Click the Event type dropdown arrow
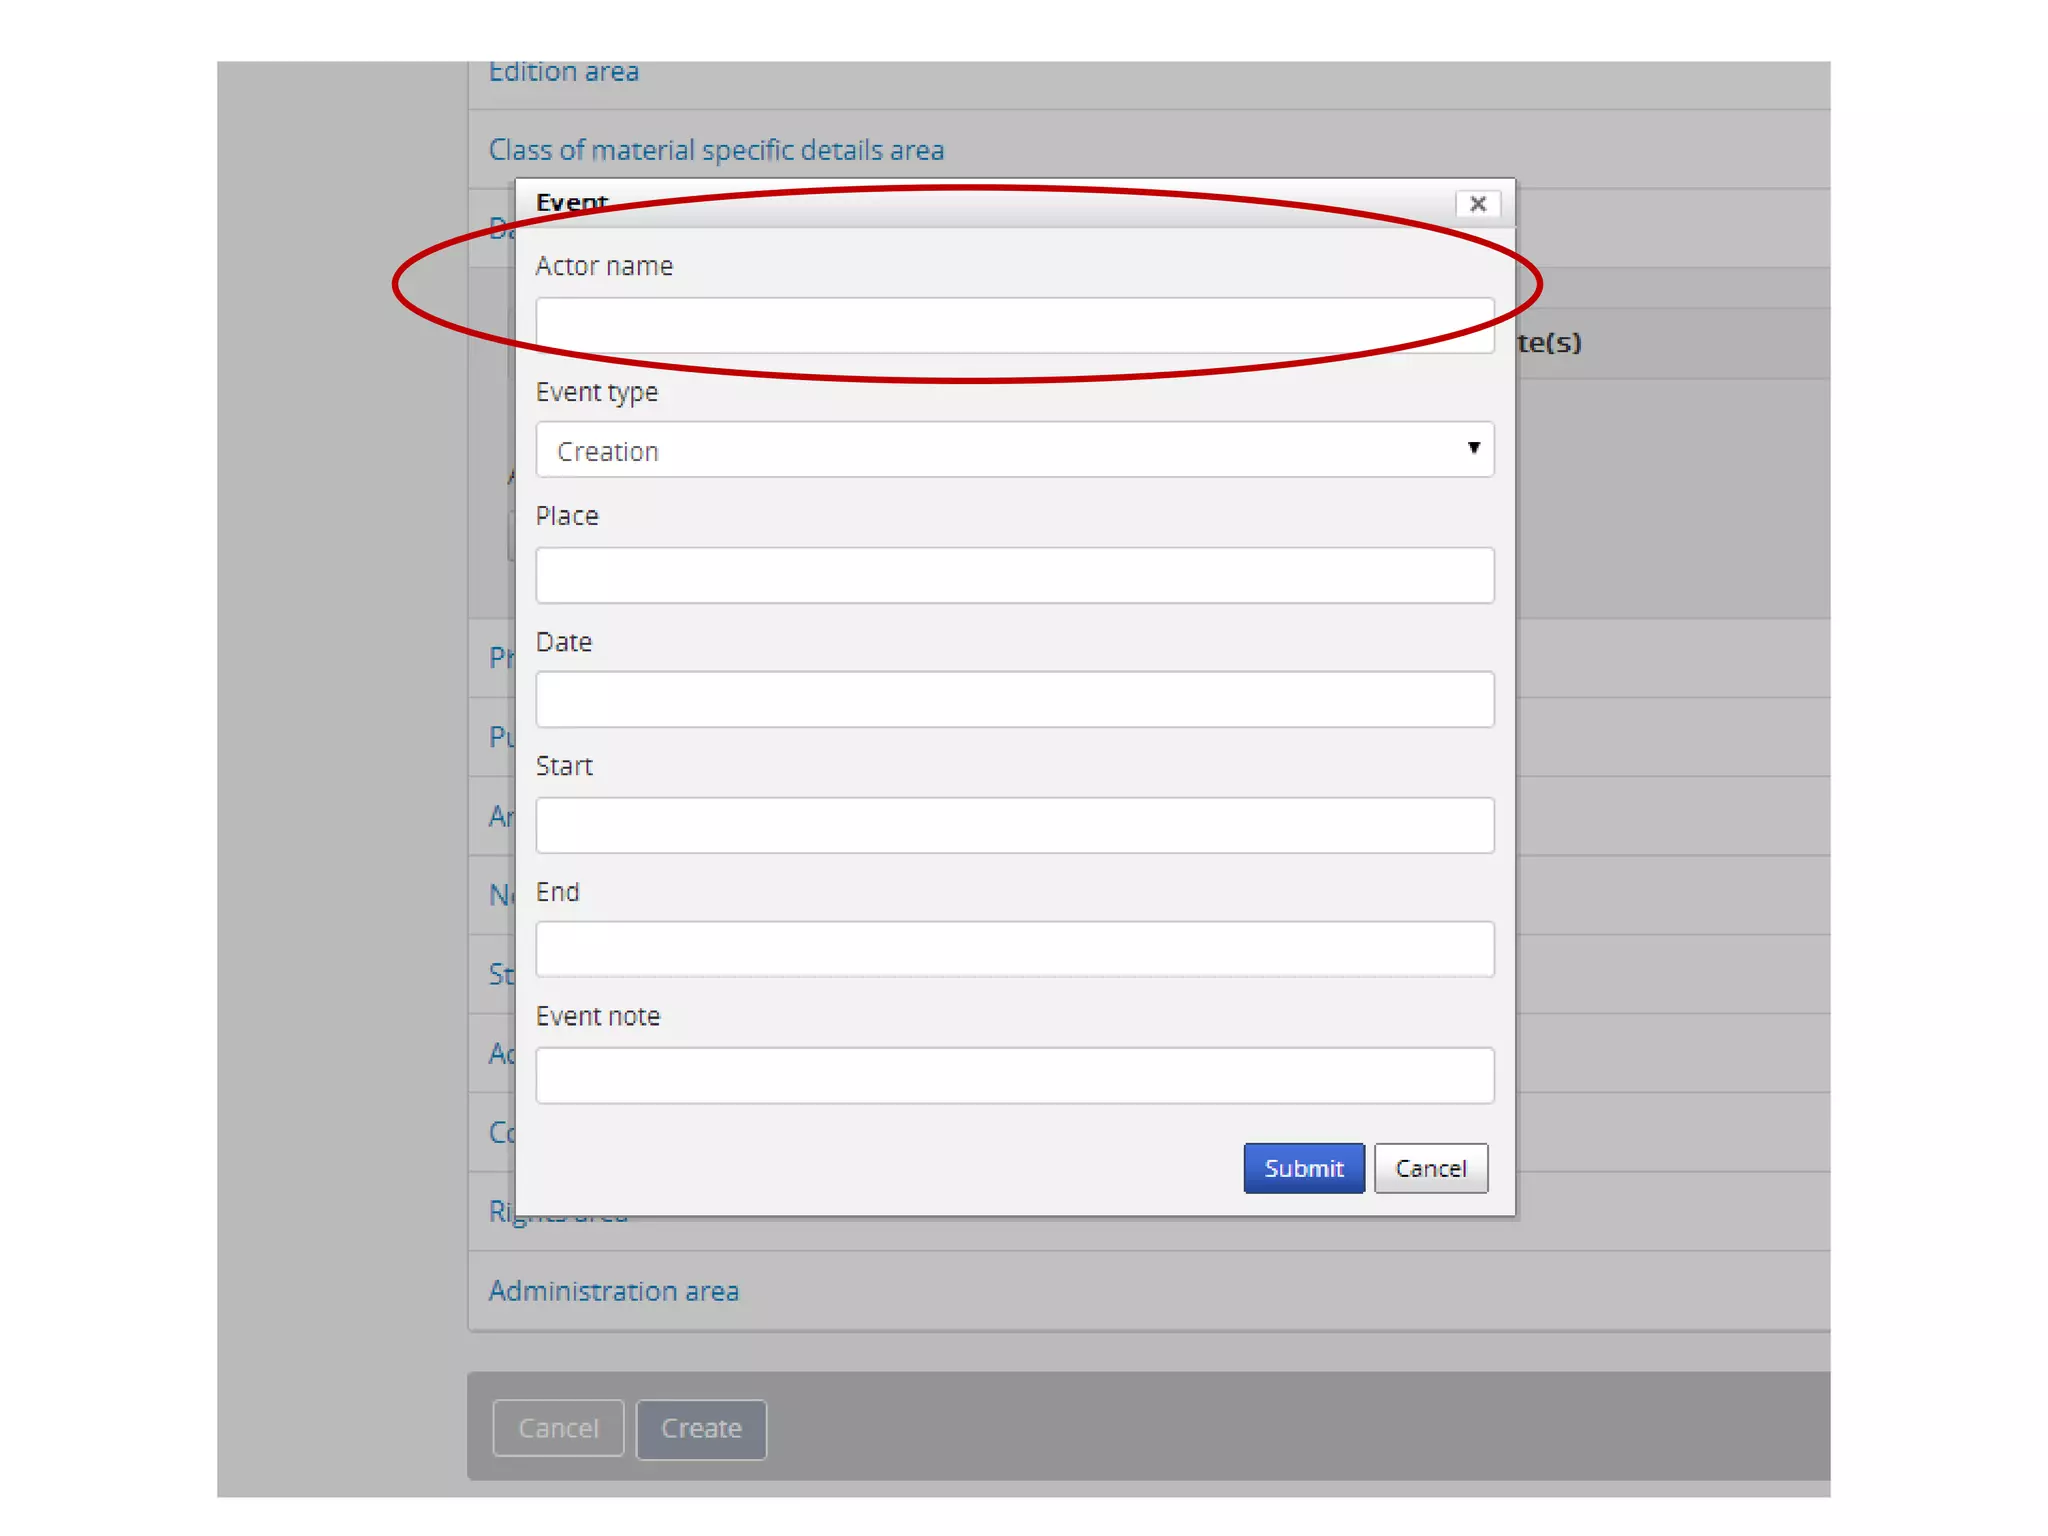This screenshot has height=1536, width=2048. [1473, 448]
